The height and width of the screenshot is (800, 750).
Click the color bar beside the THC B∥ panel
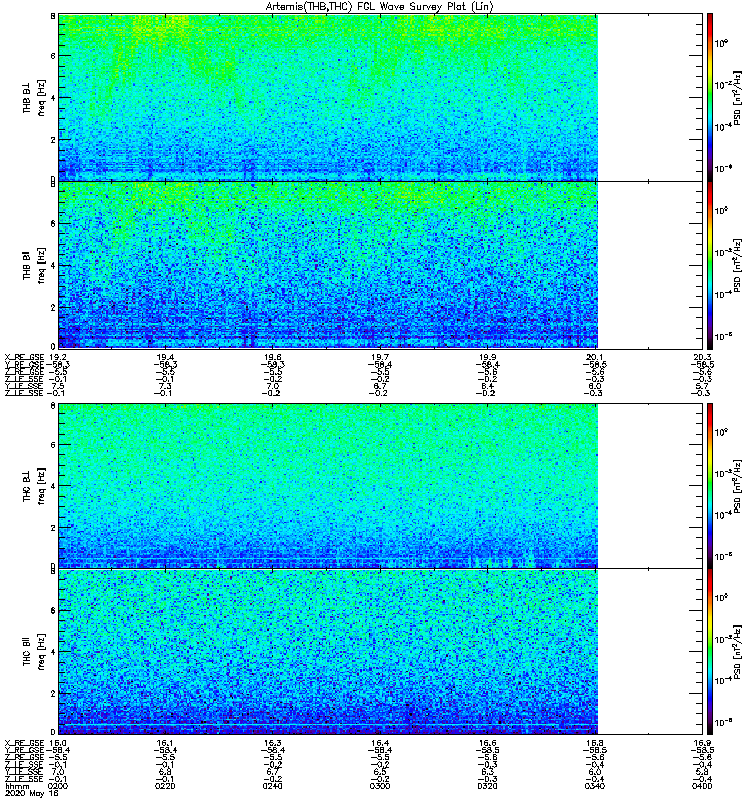710,652
